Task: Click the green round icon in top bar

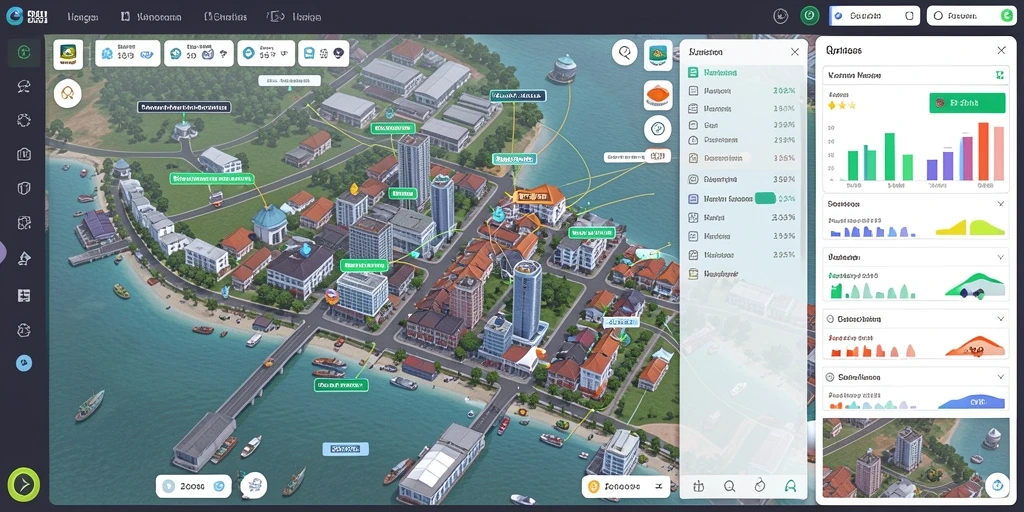Action: (810, 16)
